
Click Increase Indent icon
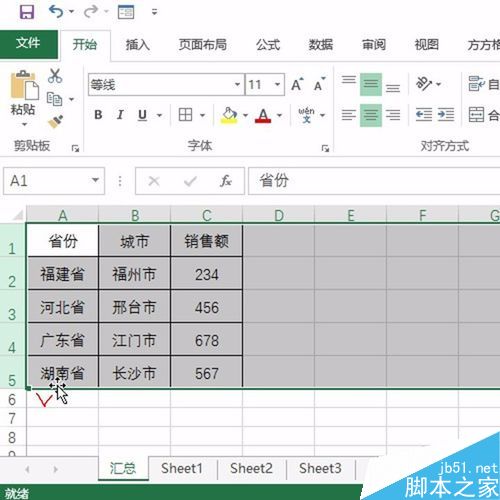click(446, 115)
